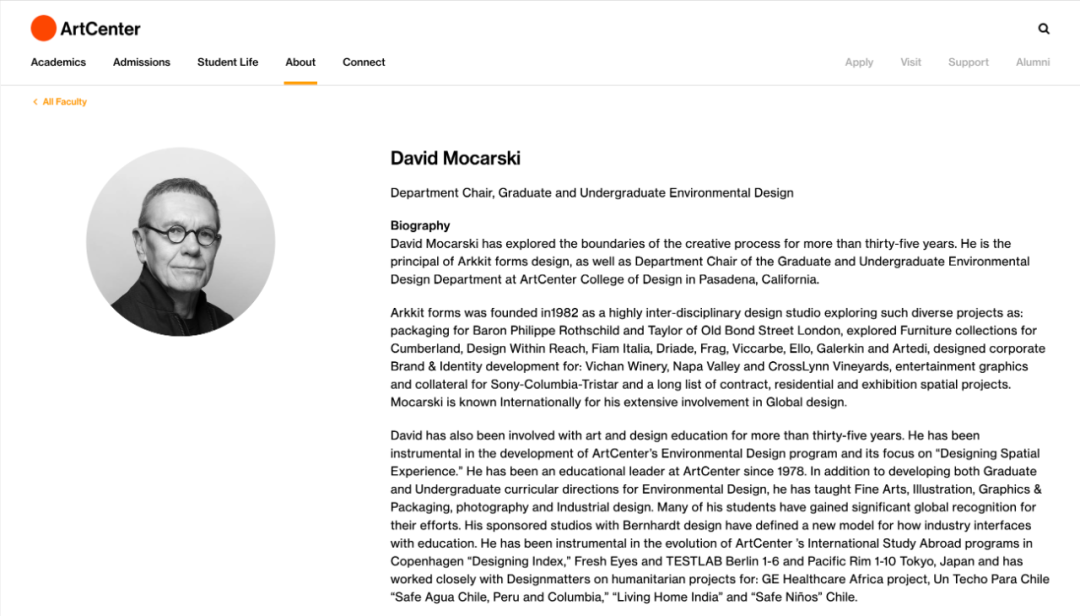Open the search magnifier icon

click(1043, 28)
